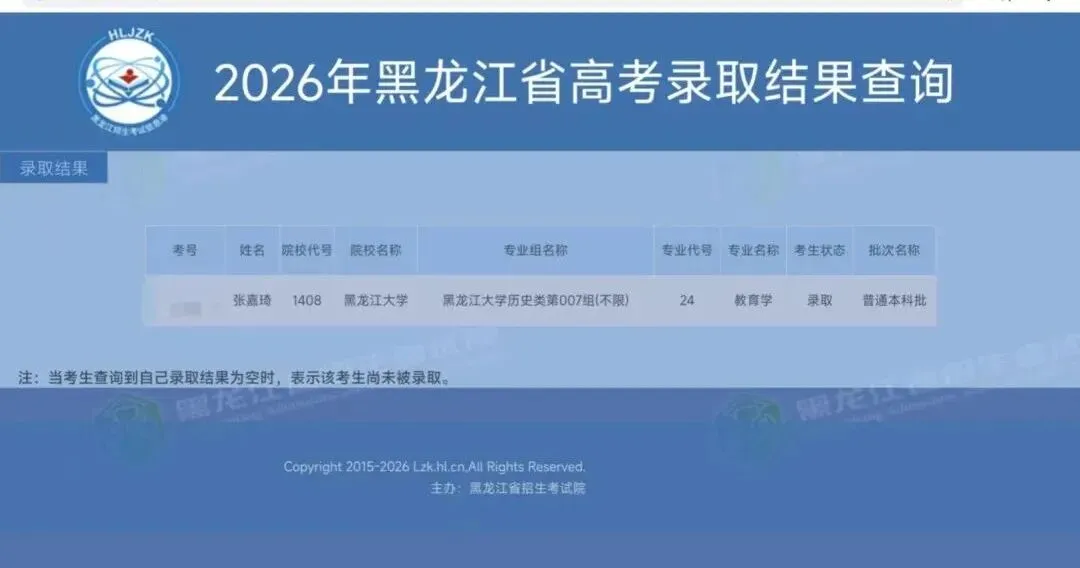The width and height of the screenshot is (1080, 568).
Task: Click the 姓名 column header
Action: pyautogui.click(x=252, y=250)
